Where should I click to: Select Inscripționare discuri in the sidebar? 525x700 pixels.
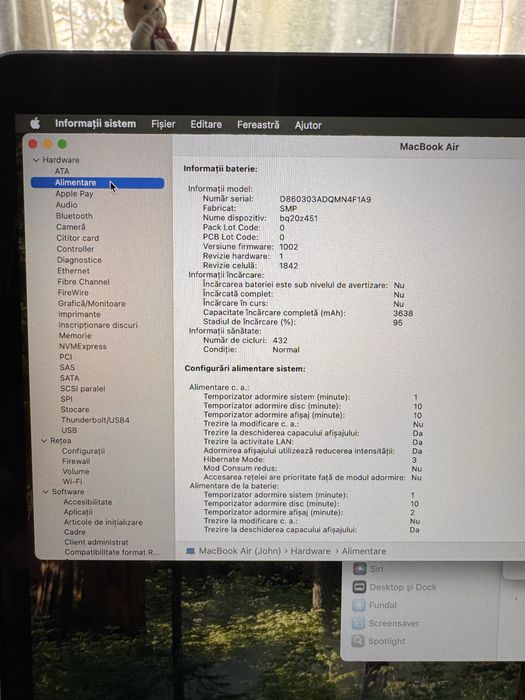pyautogui.click(x=98, y=325)
